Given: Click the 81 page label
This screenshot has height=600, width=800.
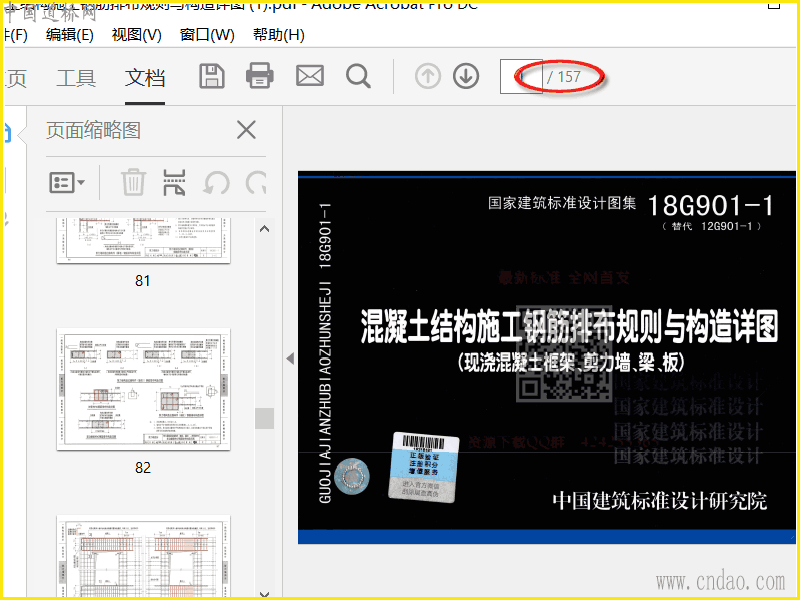Looking at the screenshot, I should point(143,281).
